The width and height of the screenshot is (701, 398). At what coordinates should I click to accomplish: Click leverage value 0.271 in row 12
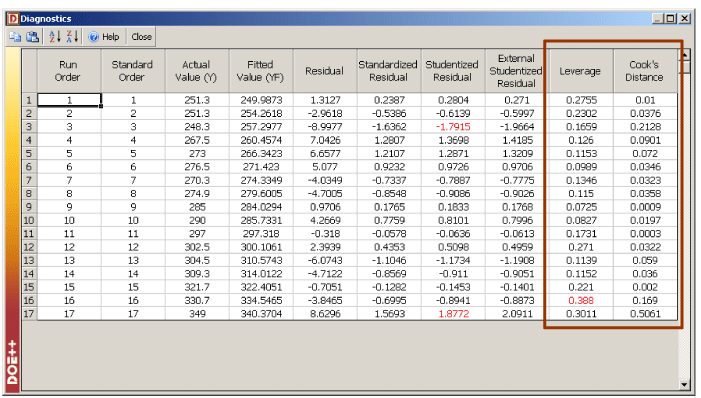tap(581, 247)
